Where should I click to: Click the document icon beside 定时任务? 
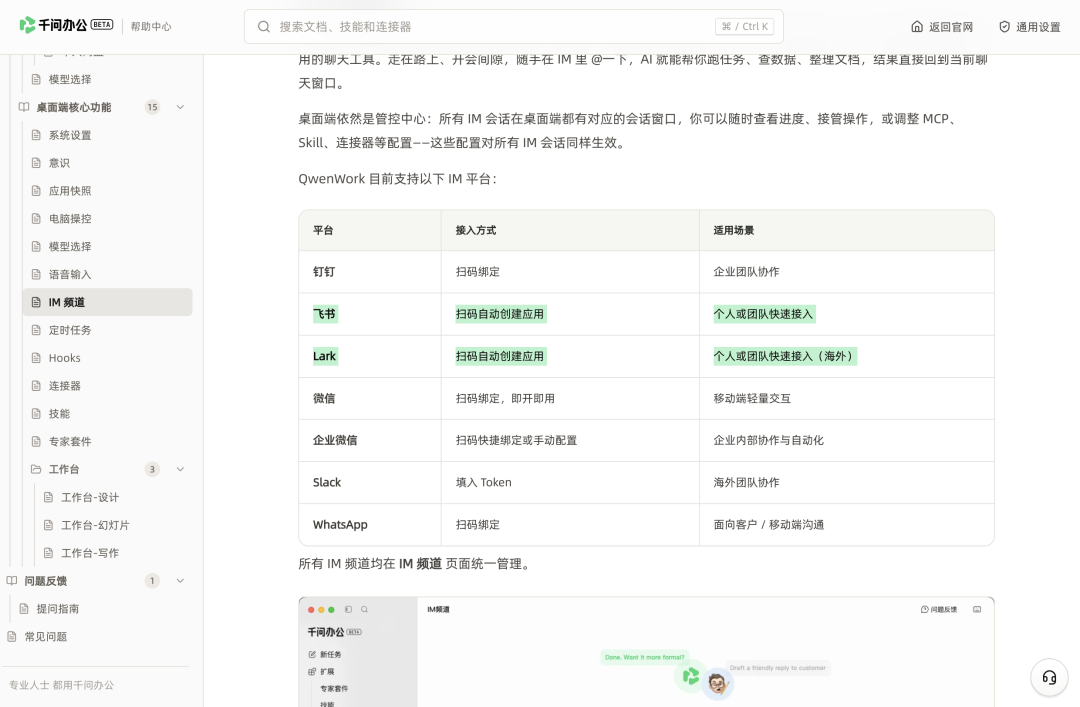(37, 330)
